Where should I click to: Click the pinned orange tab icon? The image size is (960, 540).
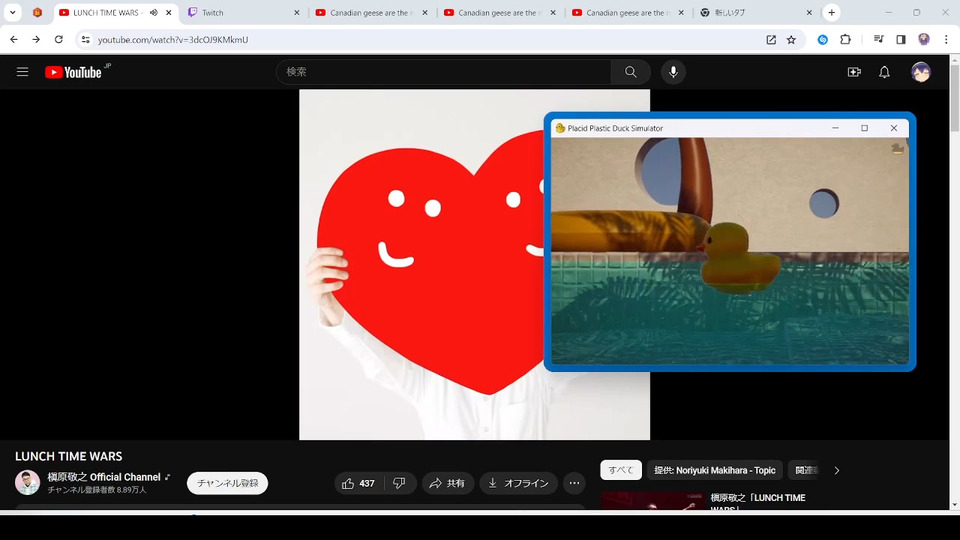point(37,12)
